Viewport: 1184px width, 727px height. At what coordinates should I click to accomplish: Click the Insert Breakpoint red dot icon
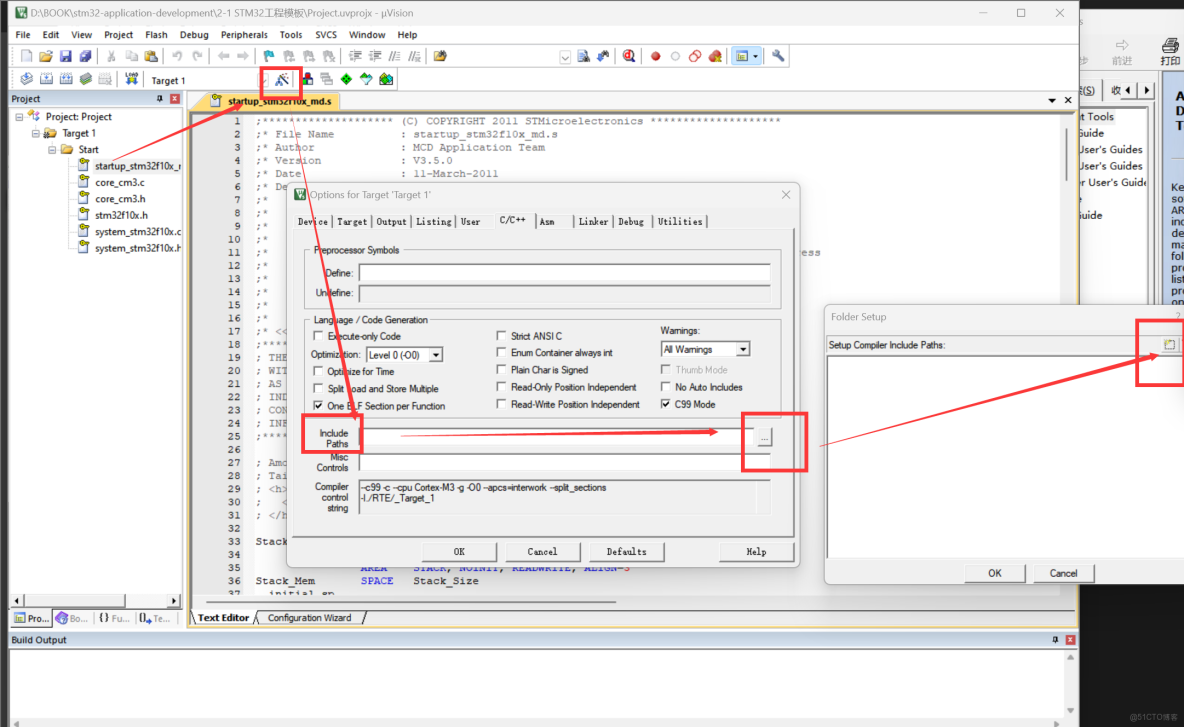coord(656,56)
